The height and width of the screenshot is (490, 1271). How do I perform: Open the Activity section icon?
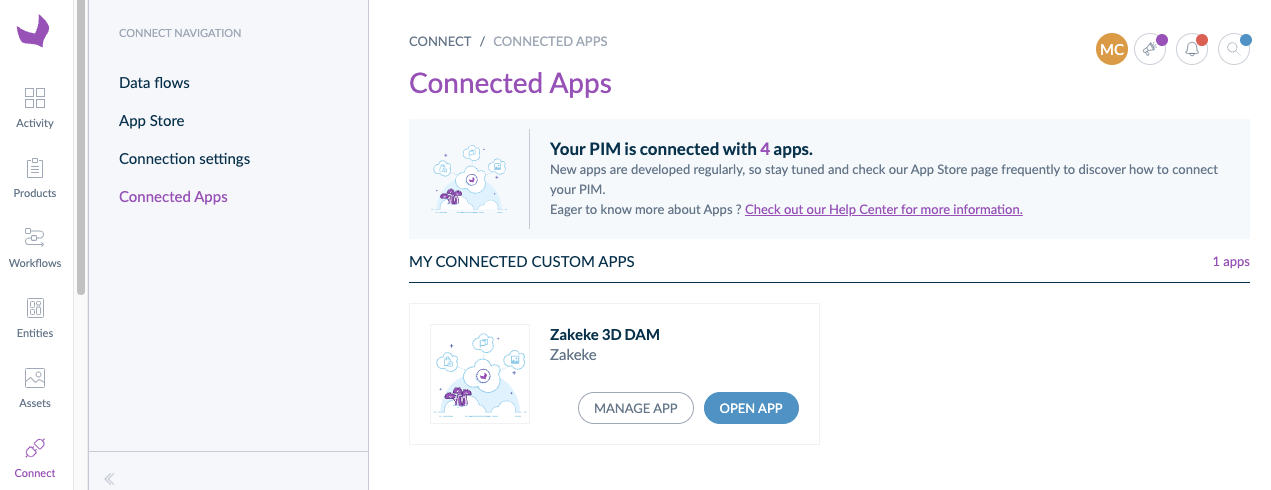[35, 97]
